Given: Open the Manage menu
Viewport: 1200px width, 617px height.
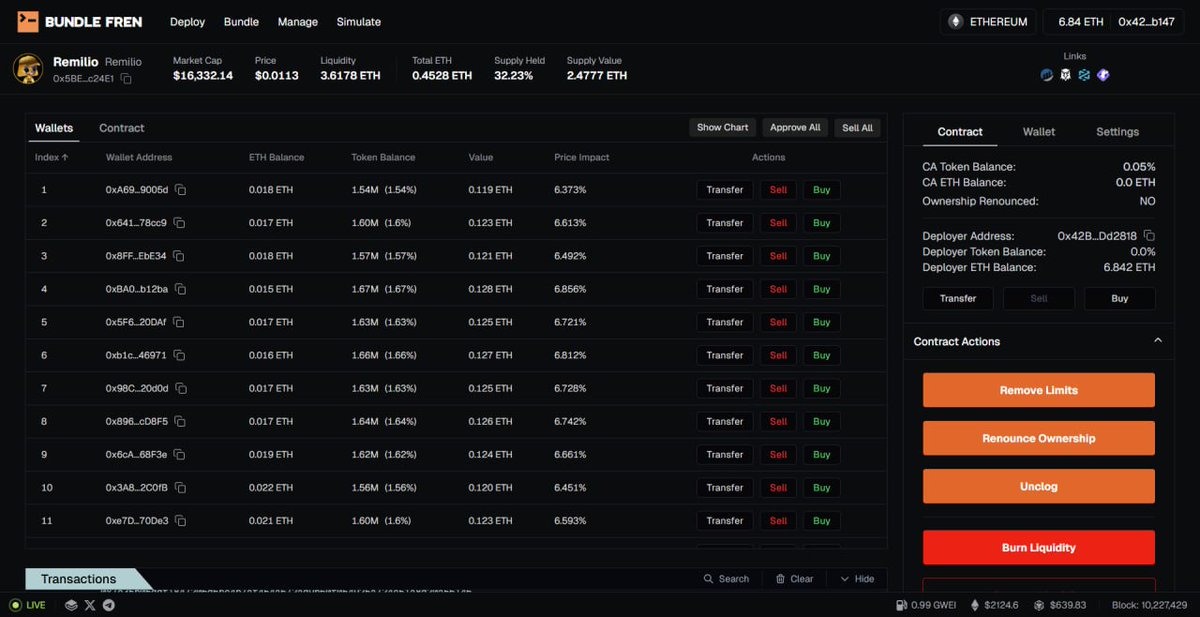Looking at the screenshot, I should 298,22.
